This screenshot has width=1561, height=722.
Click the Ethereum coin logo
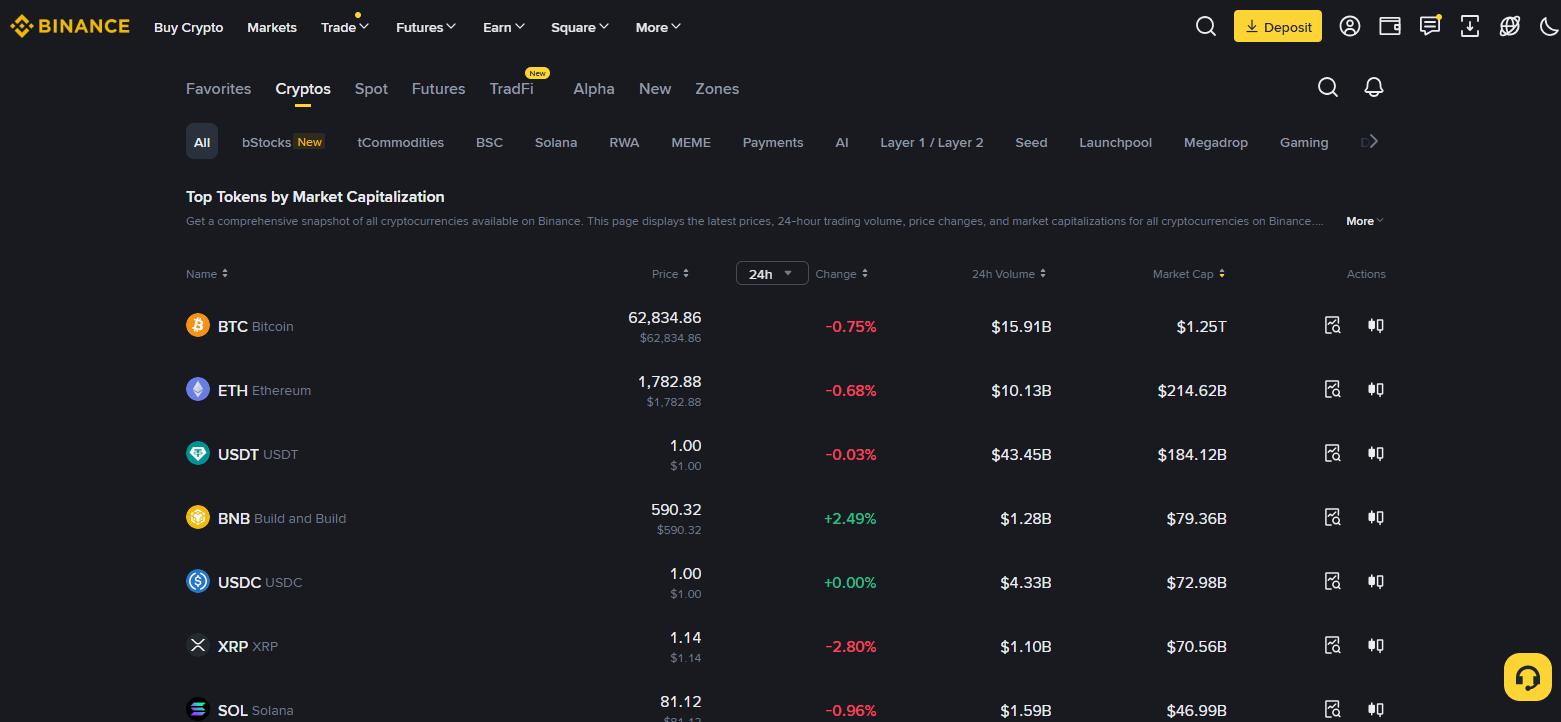tap(198, 389)
